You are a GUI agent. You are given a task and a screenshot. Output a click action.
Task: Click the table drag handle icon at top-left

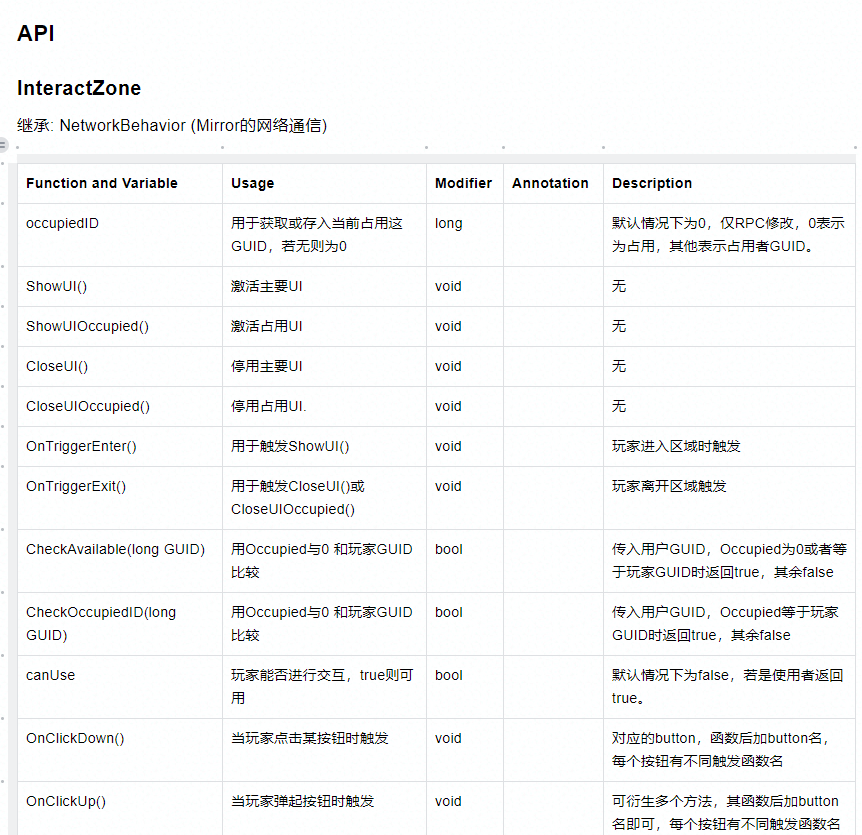click(x=3, y=145)
